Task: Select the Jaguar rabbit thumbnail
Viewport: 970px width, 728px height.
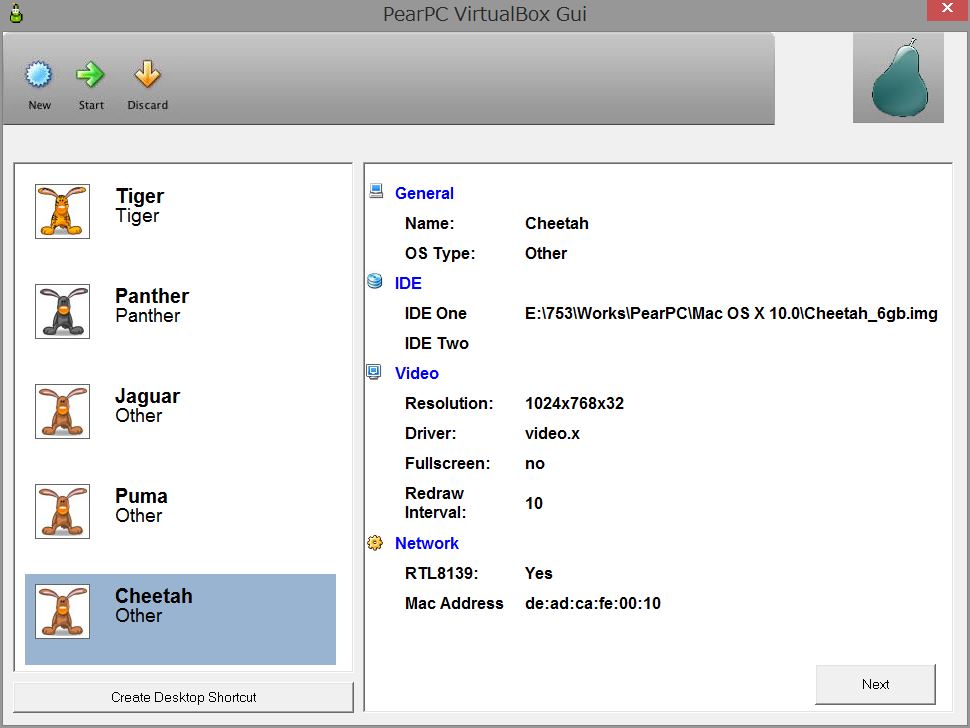Action: click(x=62, y=411)
